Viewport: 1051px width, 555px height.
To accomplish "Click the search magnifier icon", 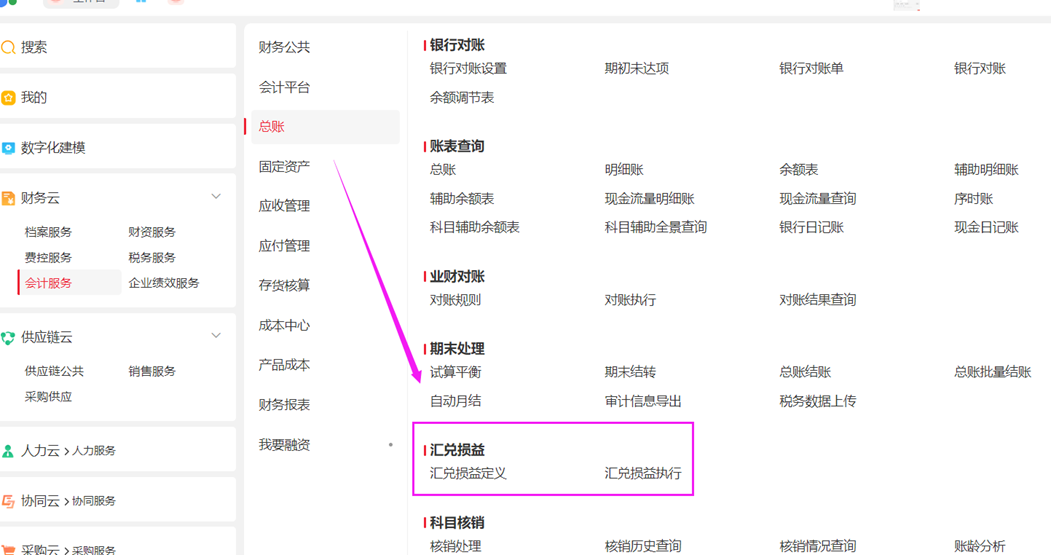I will click(8, 48).
